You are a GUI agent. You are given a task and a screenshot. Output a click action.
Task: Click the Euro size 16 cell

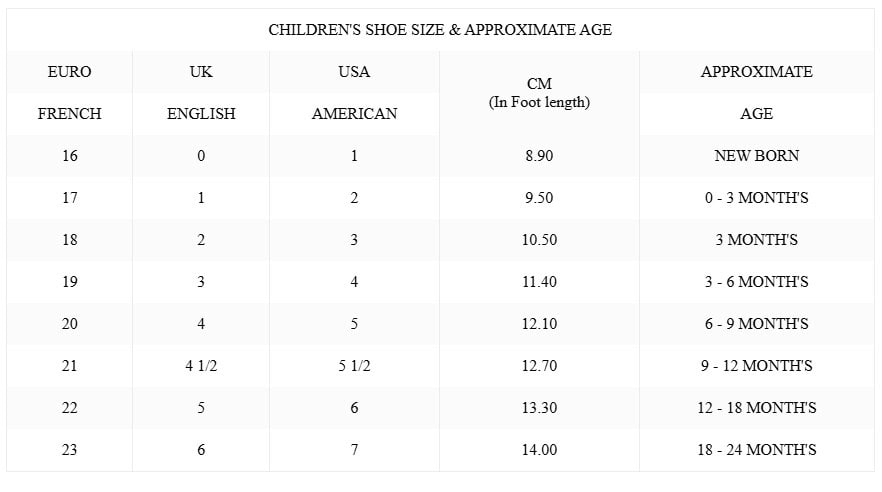(69, 156)
